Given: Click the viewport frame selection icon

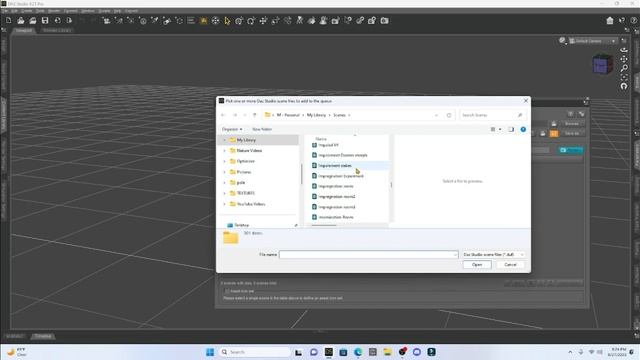Looking at the screenshot, I should pyautogui.click(x=624, y=77).
